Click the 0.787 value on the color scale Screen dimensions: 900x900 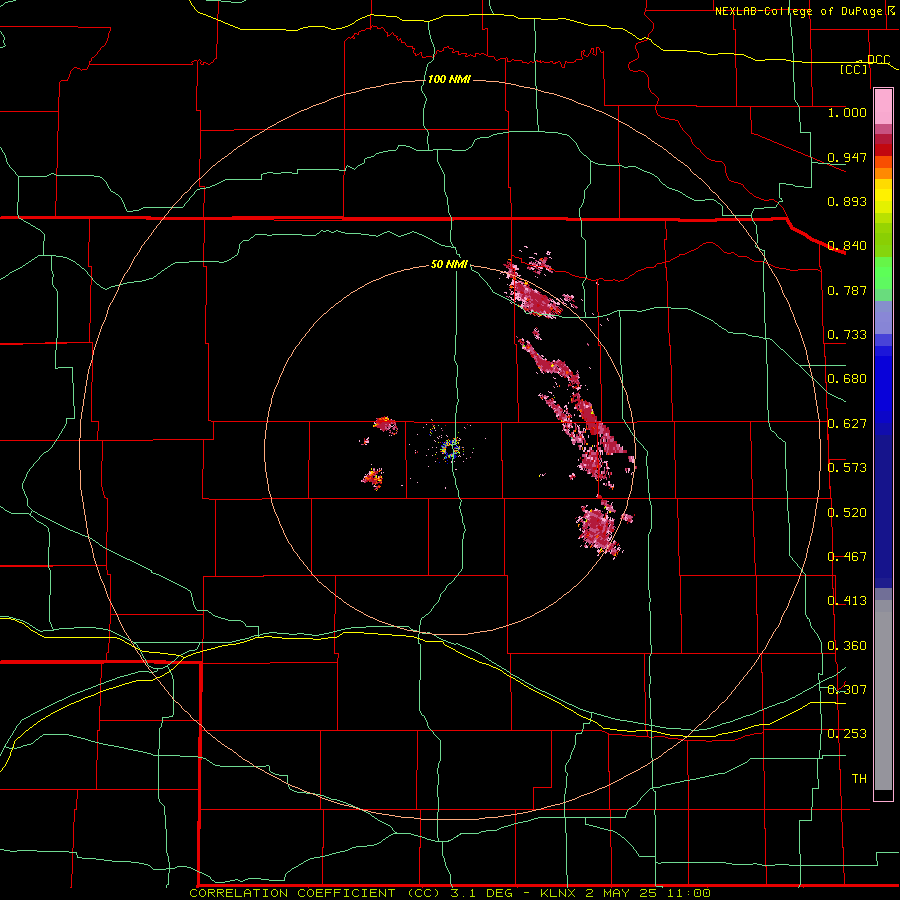coord(847,290)
